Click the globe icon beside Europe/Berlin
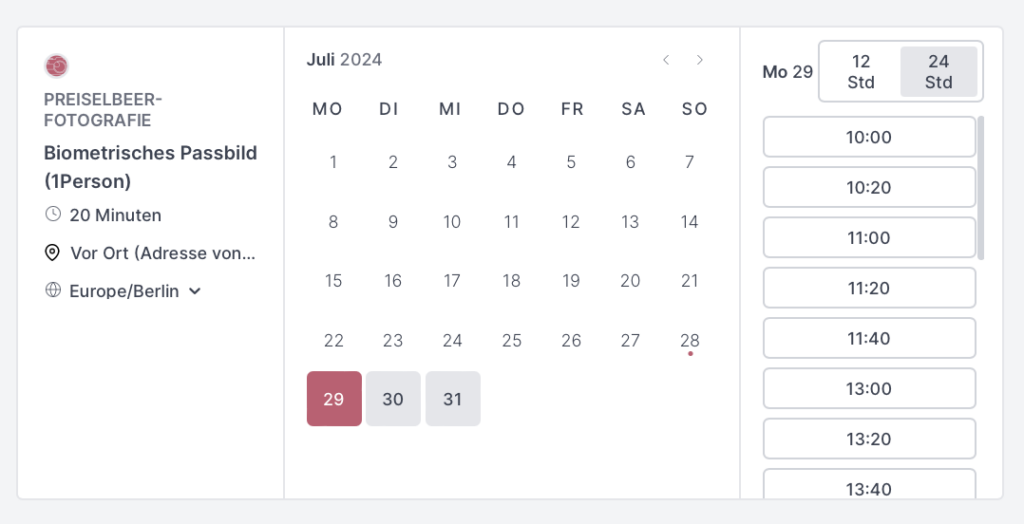 click(53, 290)
